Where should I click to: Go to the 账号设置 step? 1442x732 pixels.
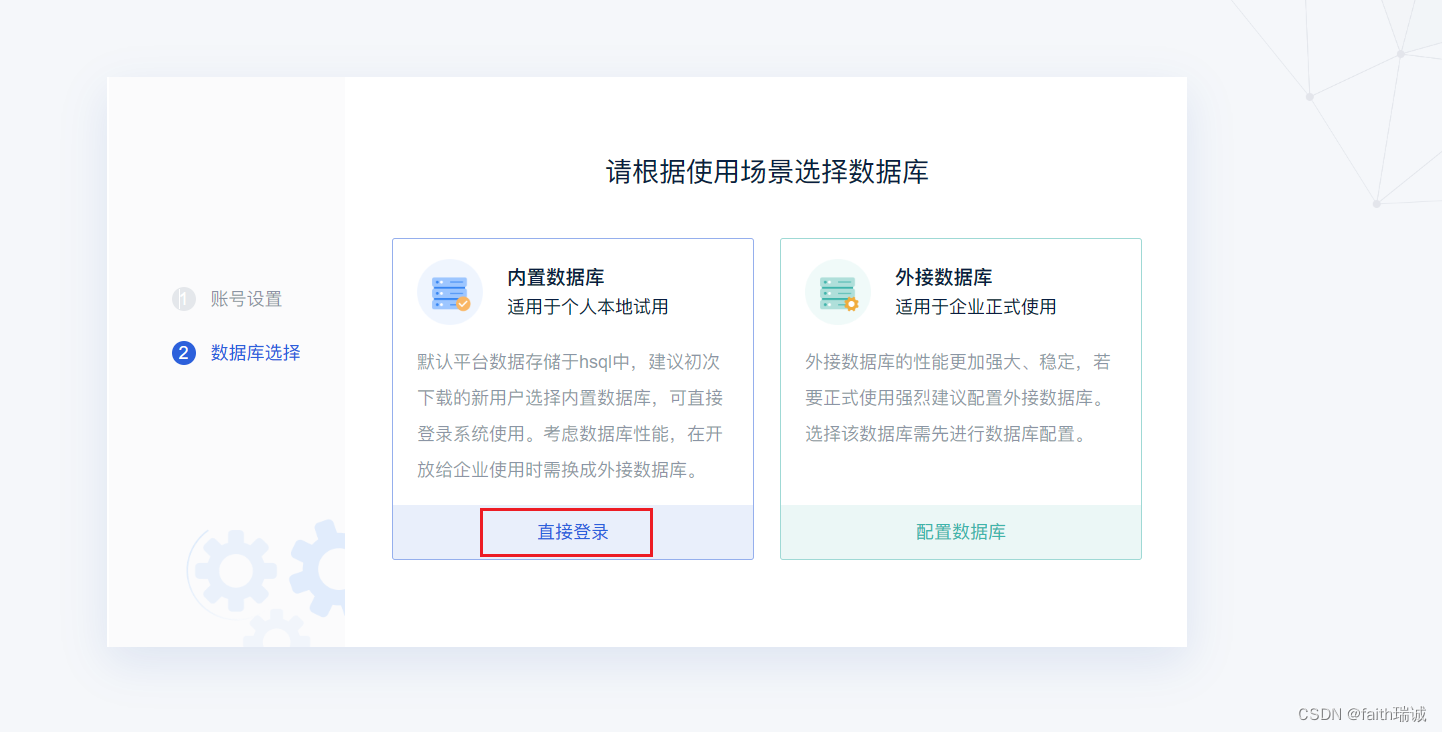pyautogui.click(x=246, y=299)
